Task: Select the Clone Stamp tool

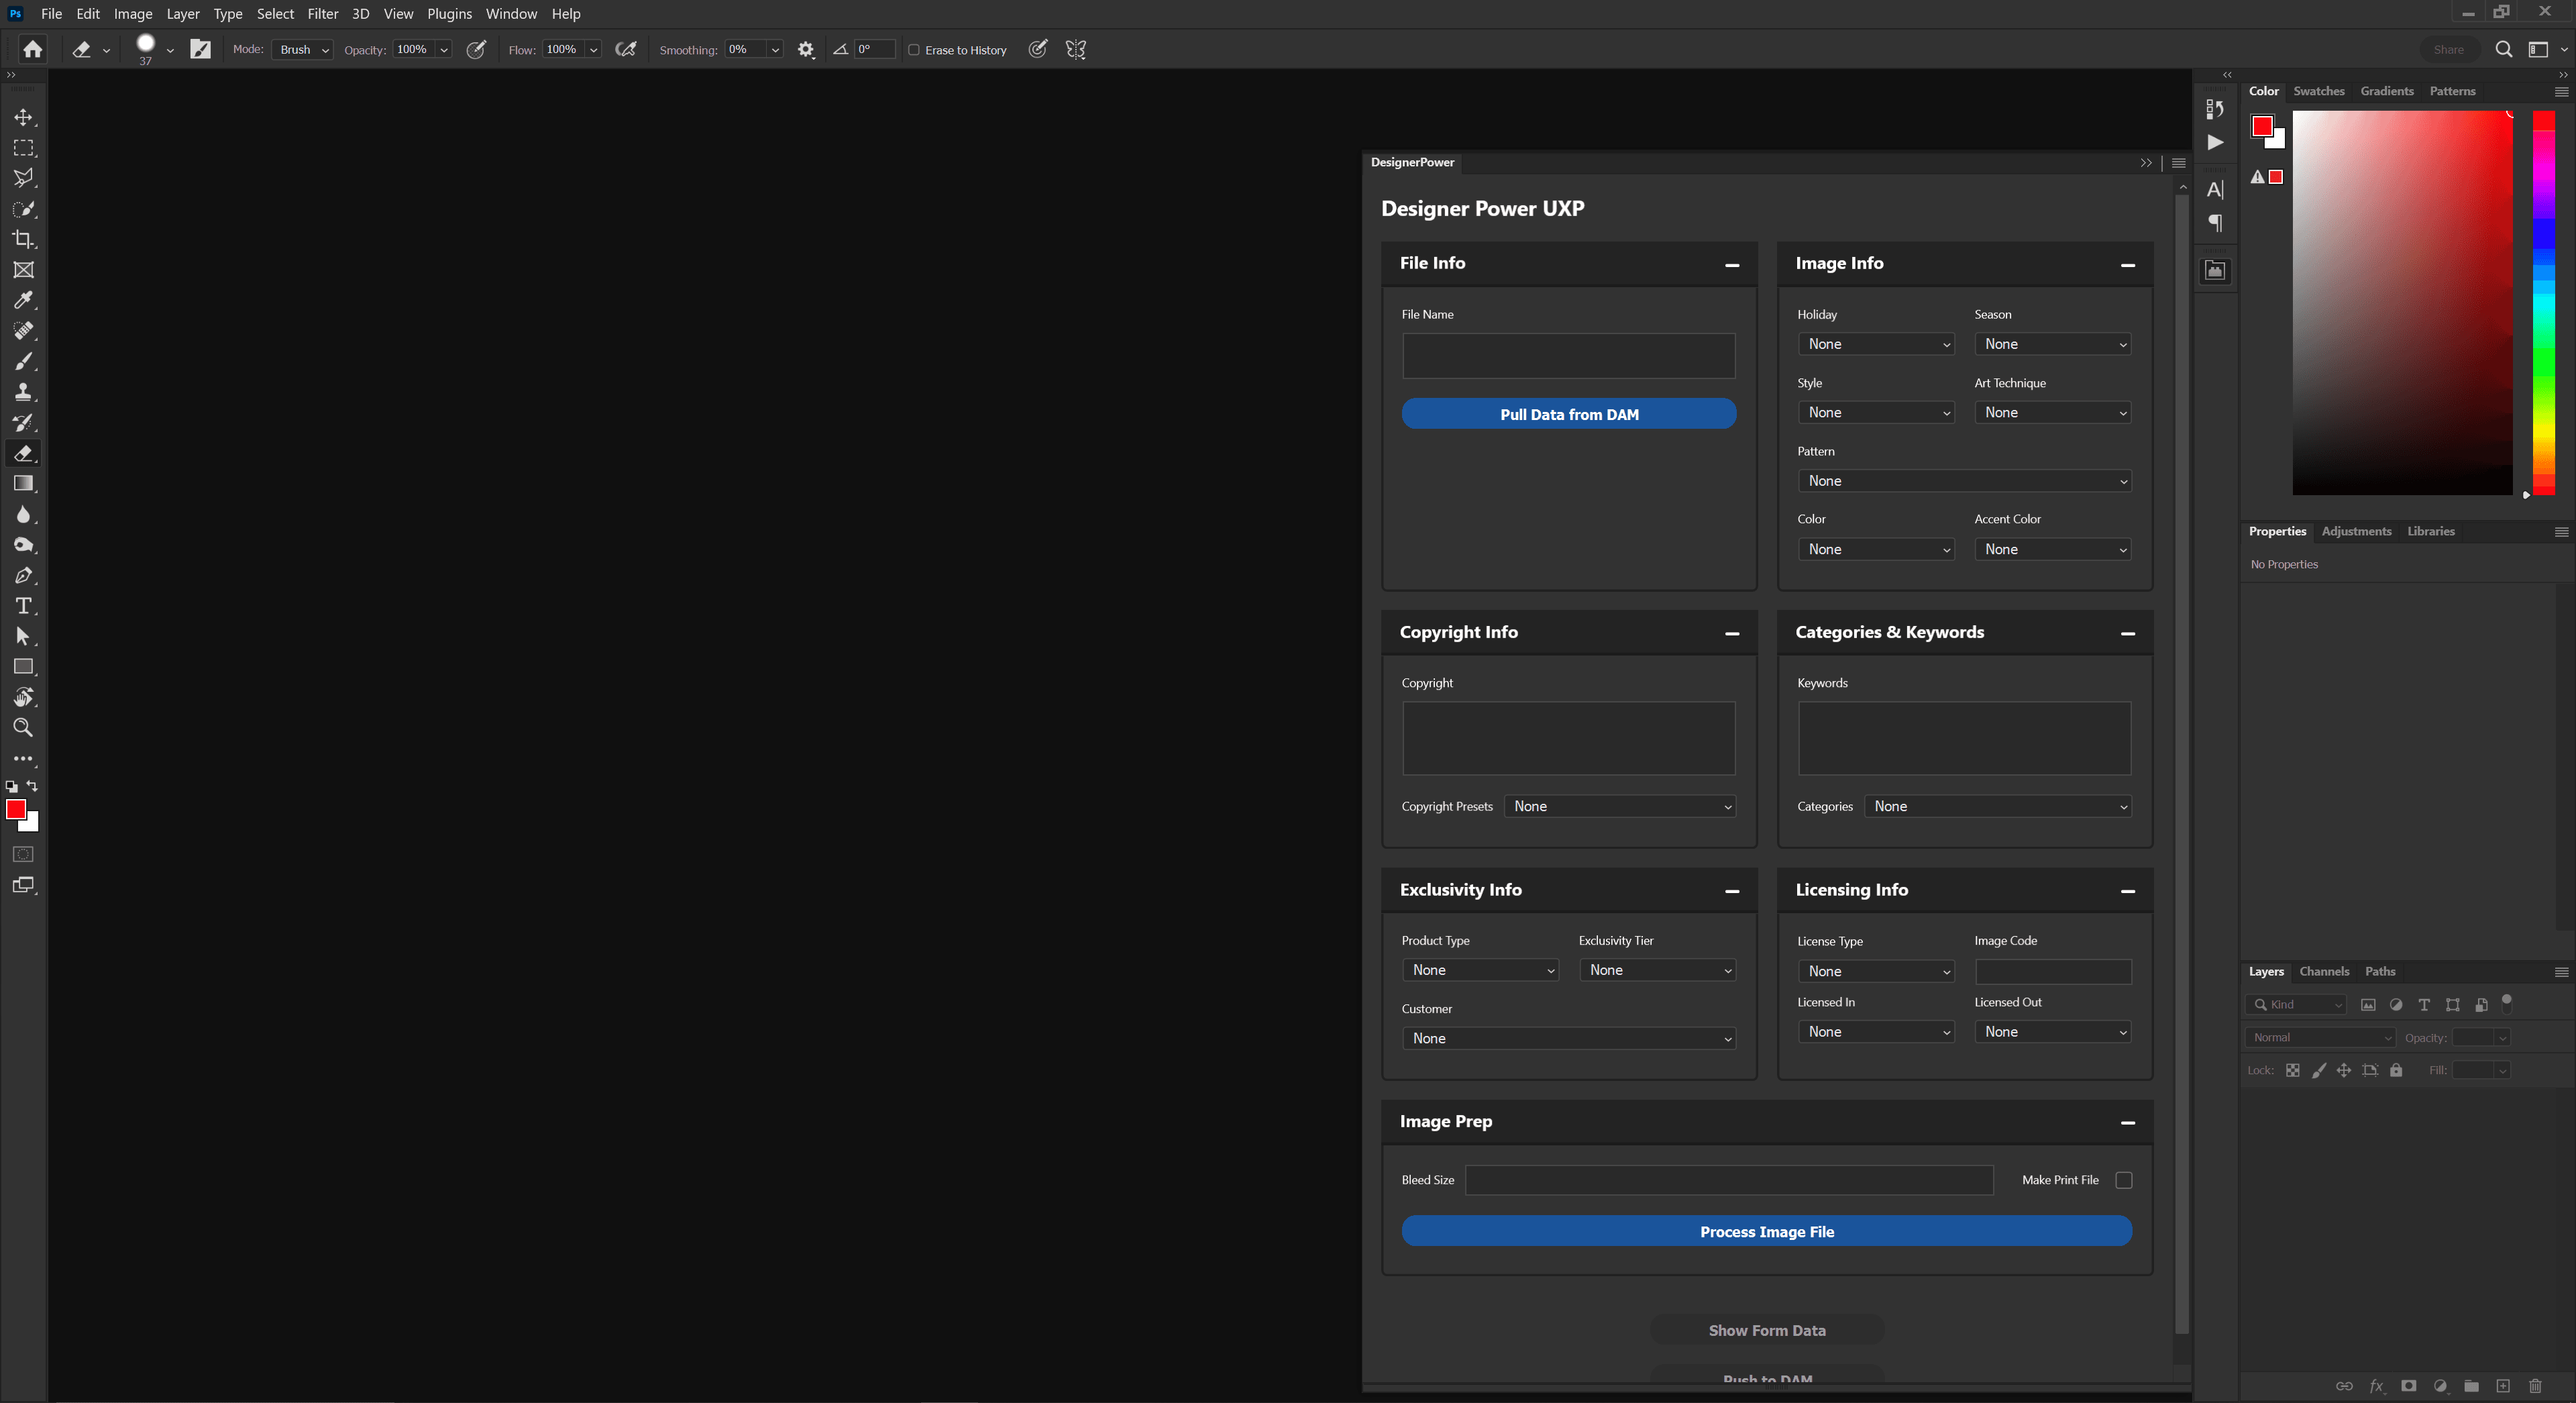Action: (x=24, y=391)
